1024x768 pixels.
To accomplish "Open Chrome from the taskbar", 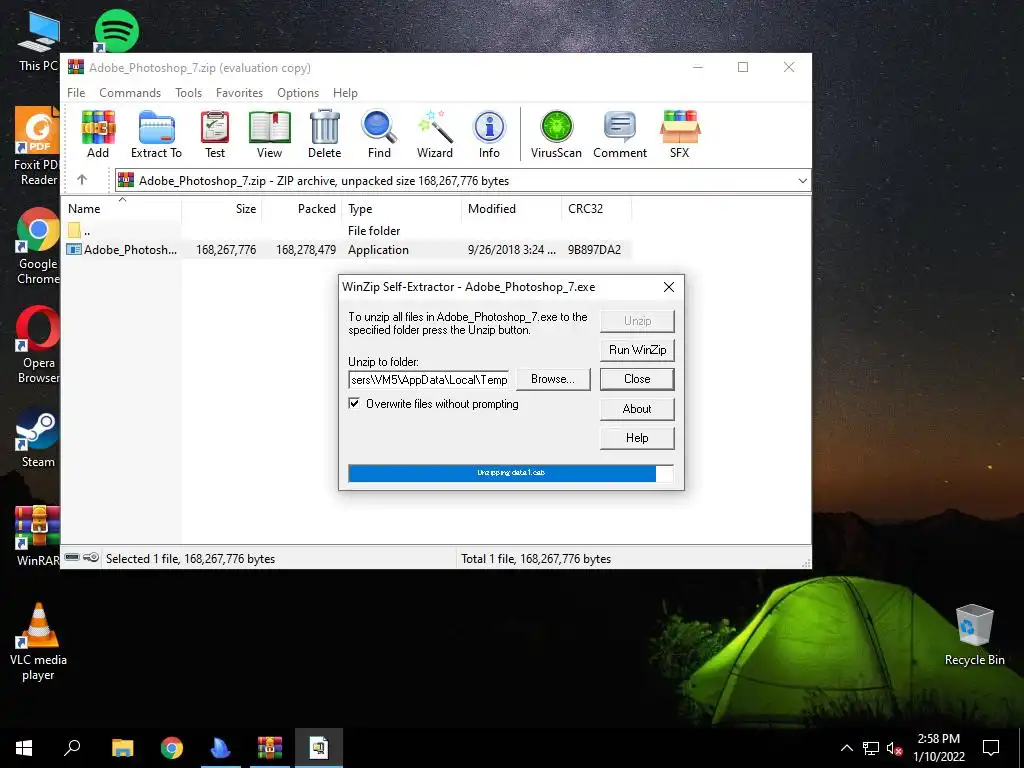I will (172, 748).
